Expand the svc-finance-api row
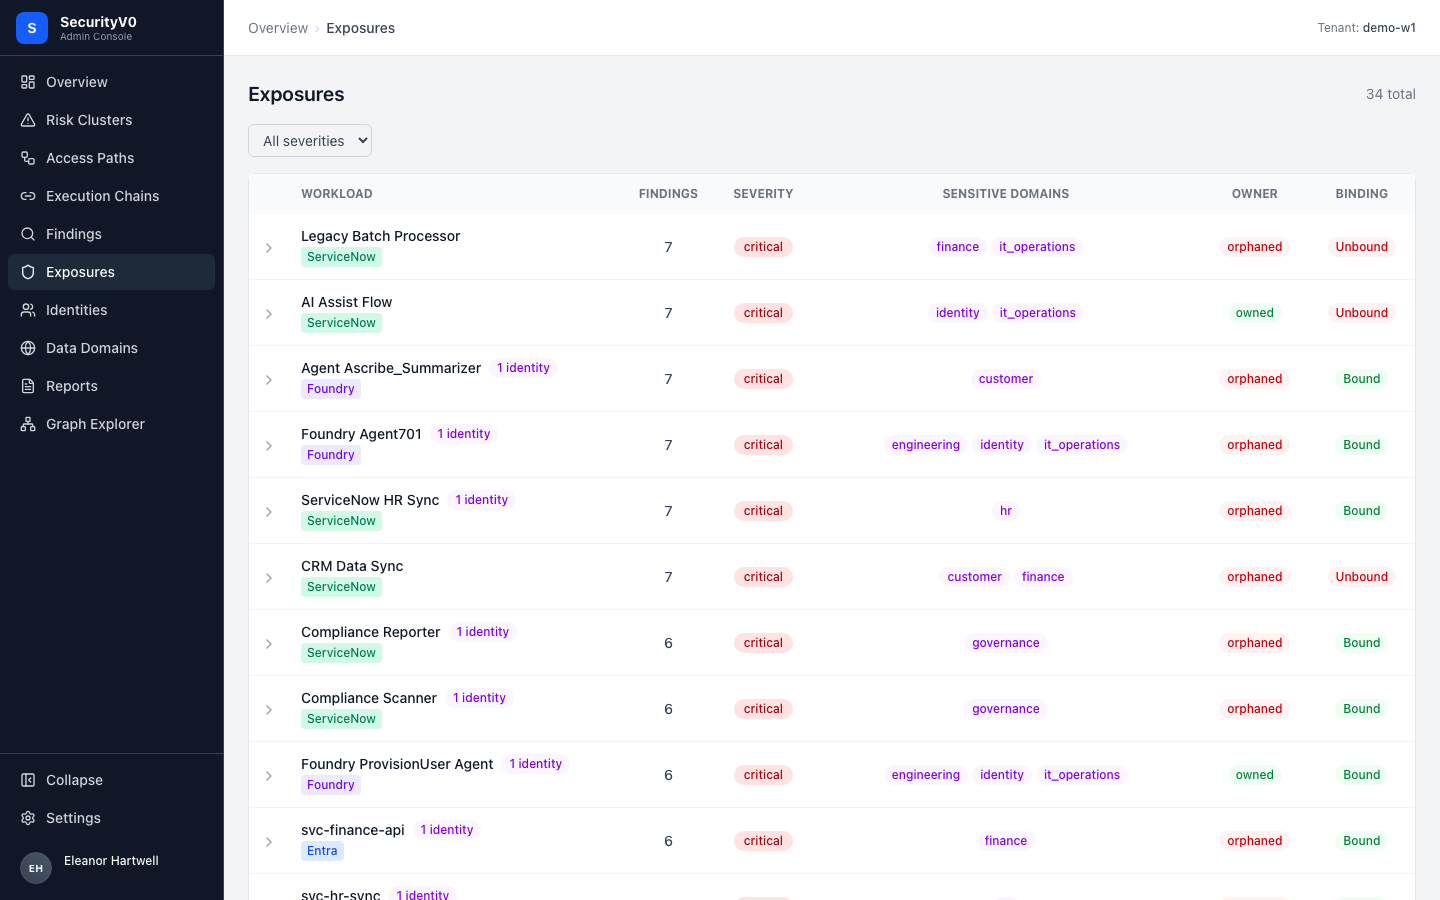 [x=269, y=842]
